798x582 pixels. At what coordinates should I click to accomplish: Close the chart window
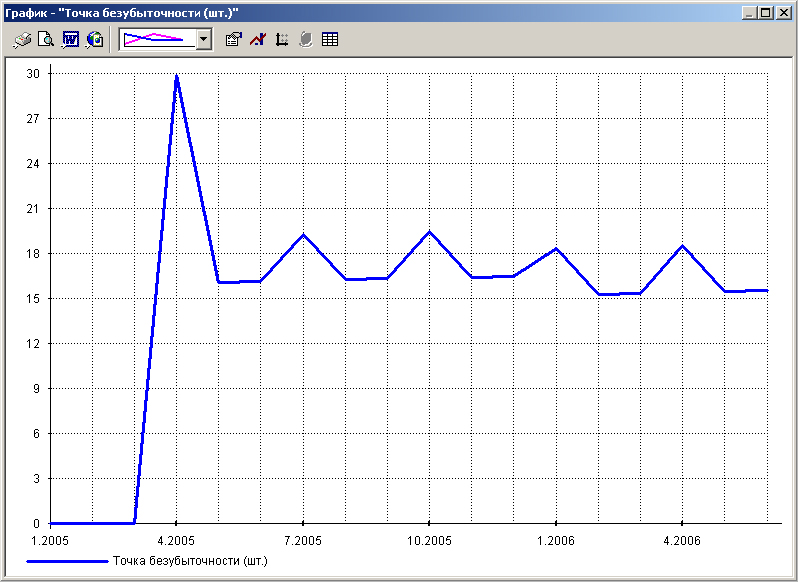[x=784, y=13]
